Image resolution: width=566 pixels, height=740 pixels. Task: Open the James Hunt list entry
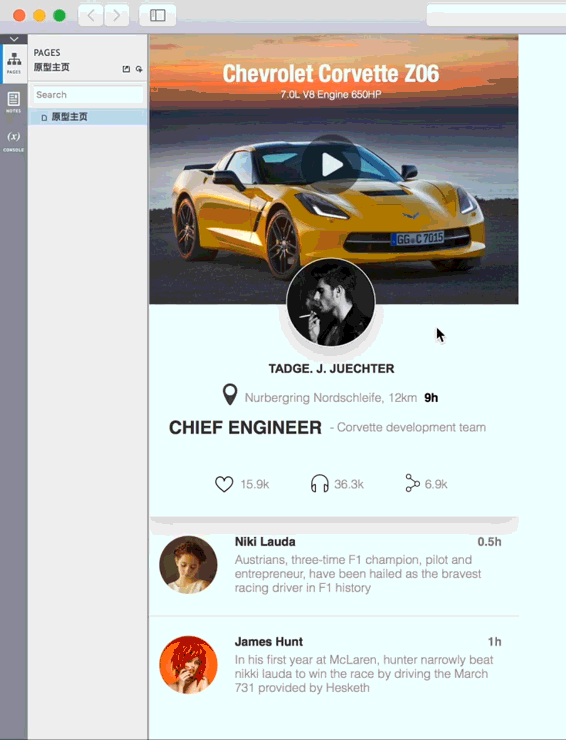pos(334,664)
